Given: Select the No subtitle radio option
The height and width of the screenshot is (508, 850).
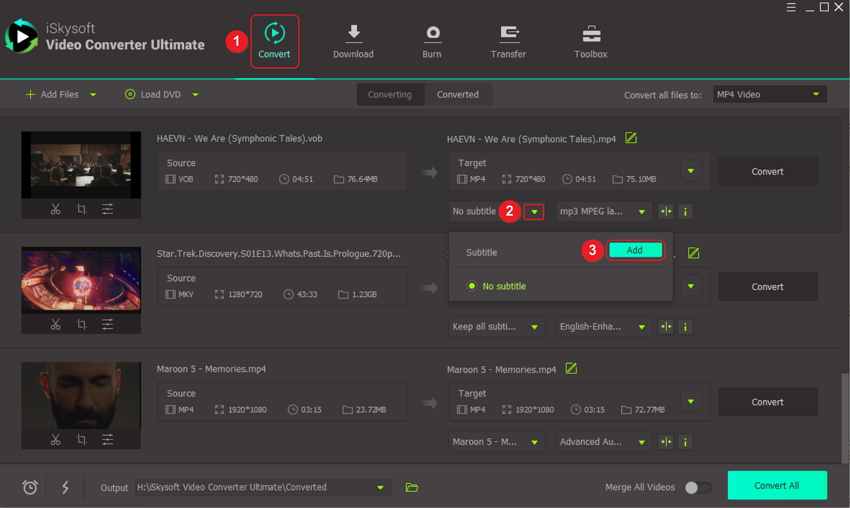Looking at the screenshot, I should [x=472, y=286].
